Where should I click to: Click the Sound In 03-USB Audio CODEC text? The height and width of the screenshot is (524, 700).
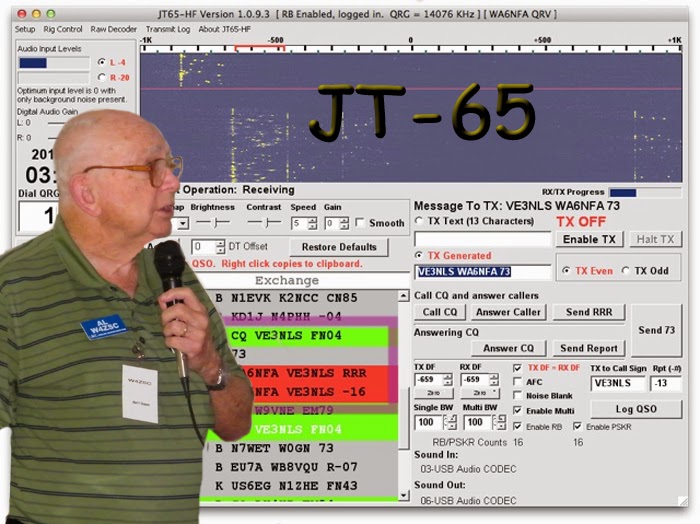(468, 469)
